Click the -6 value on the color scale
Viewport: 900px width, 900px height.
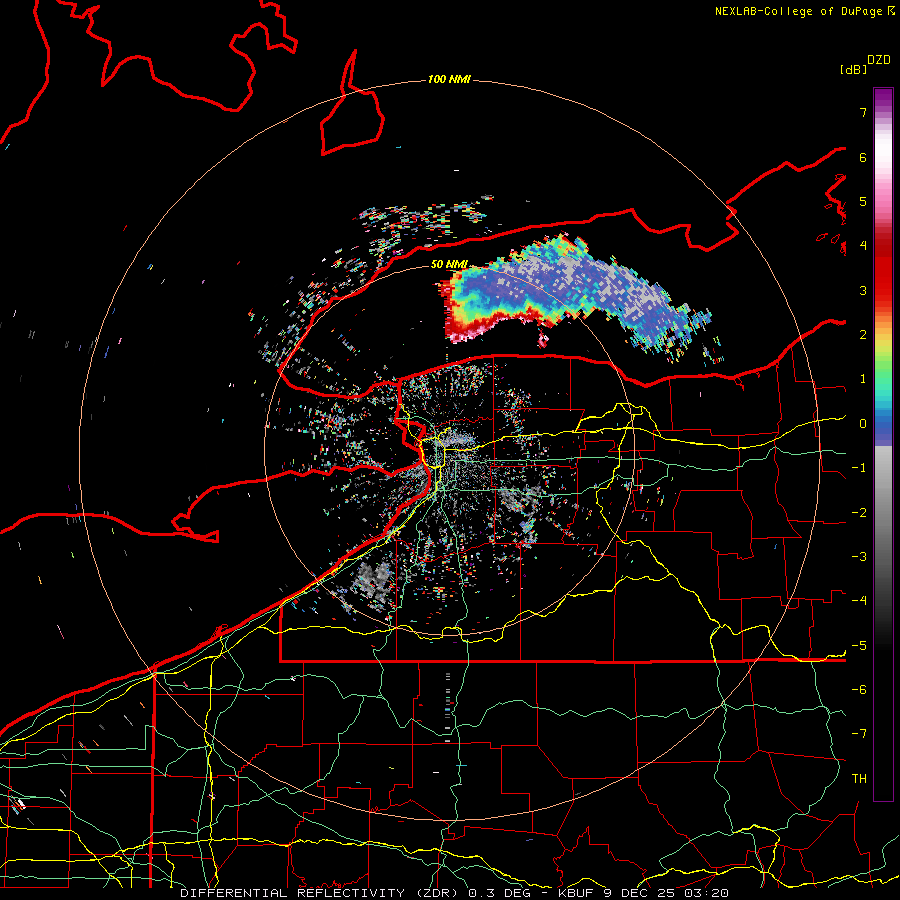pos(859,690)
